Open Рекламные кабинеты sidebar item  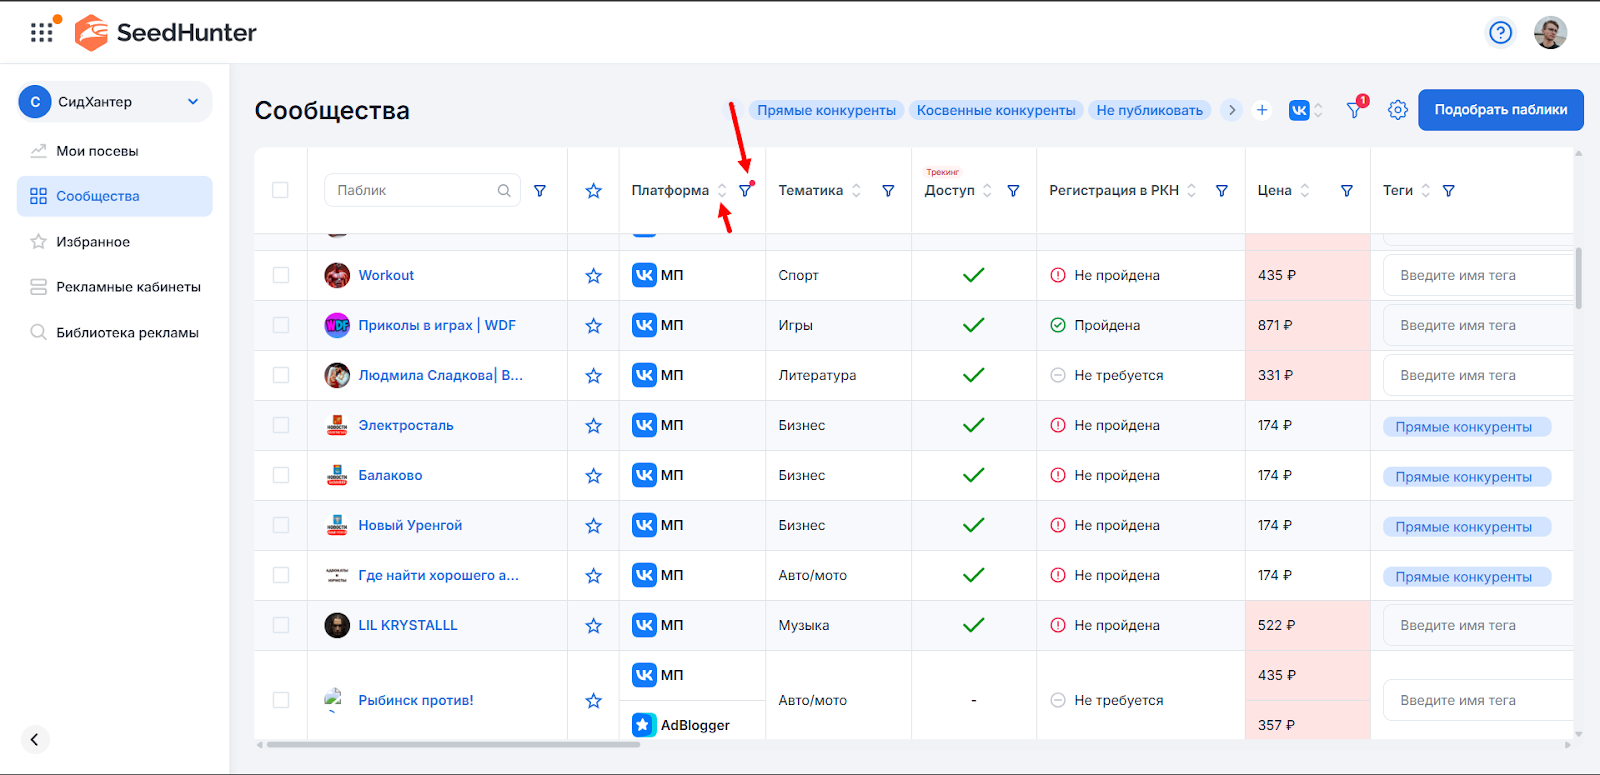click(x=128, y=287)
